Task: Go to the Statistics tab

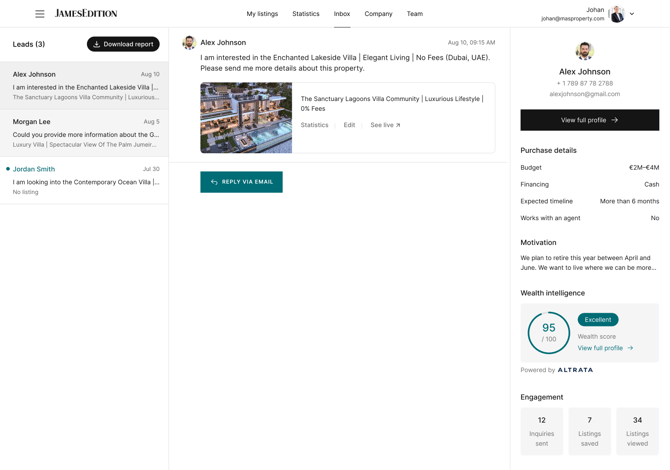Action: tap(306, 14)
